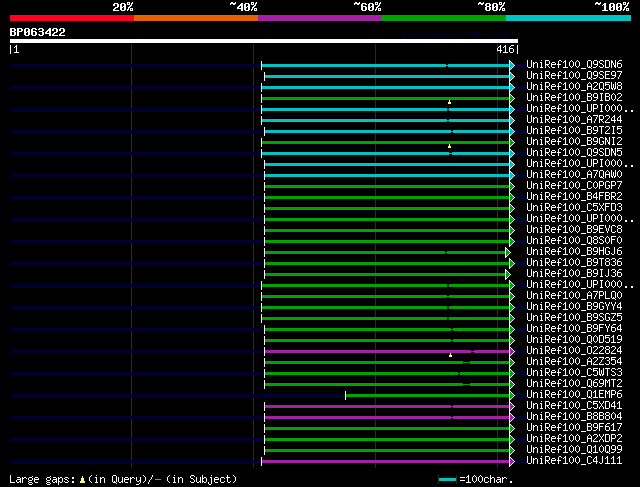Select the UniRef100_B9GYY4 label

(574, 307)
